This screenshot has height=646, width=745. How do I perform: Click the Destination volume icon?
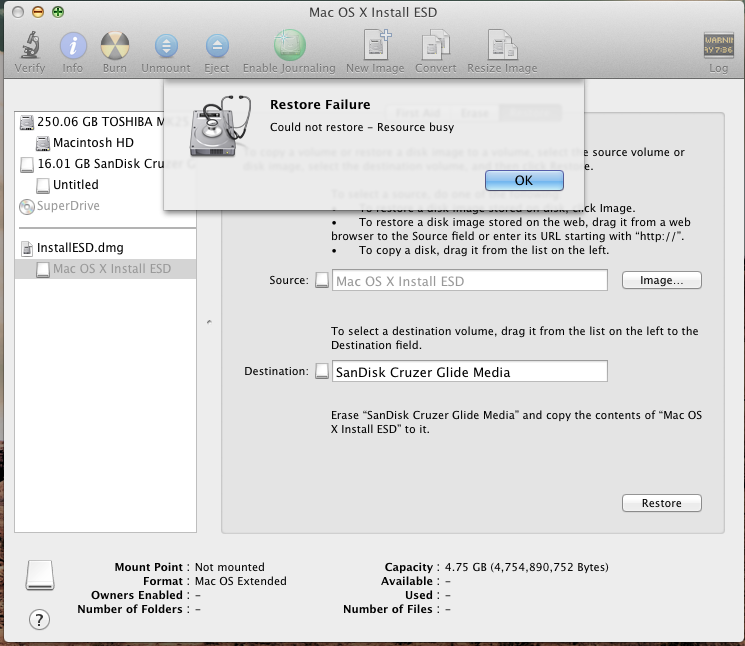[x=322, y=371]
